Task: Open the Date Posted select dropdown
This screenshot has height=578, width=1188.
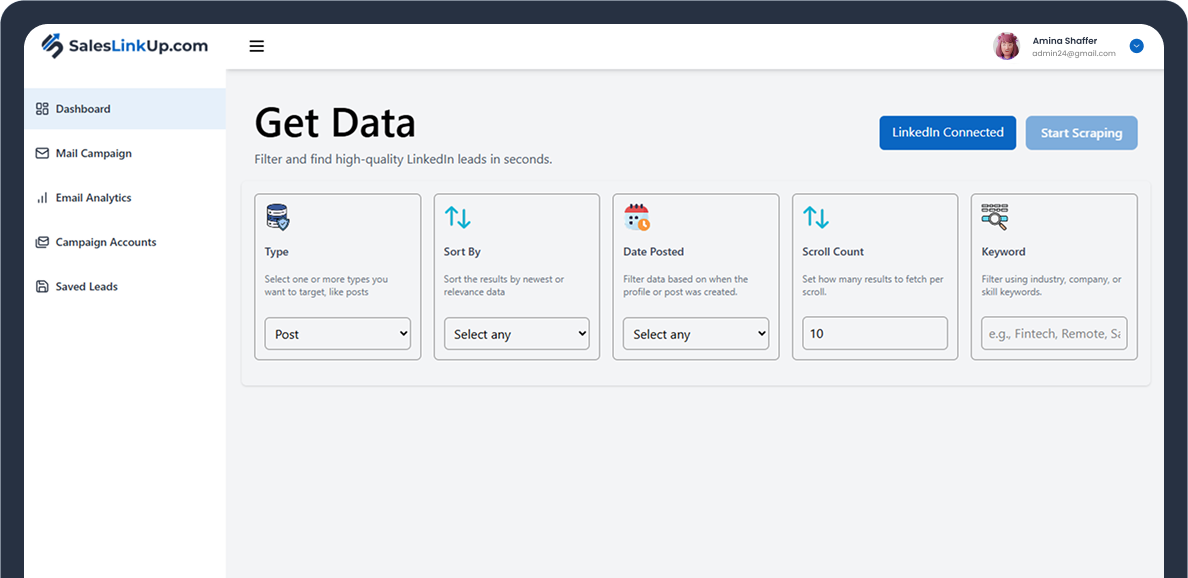Action: (x=695, y=334)
